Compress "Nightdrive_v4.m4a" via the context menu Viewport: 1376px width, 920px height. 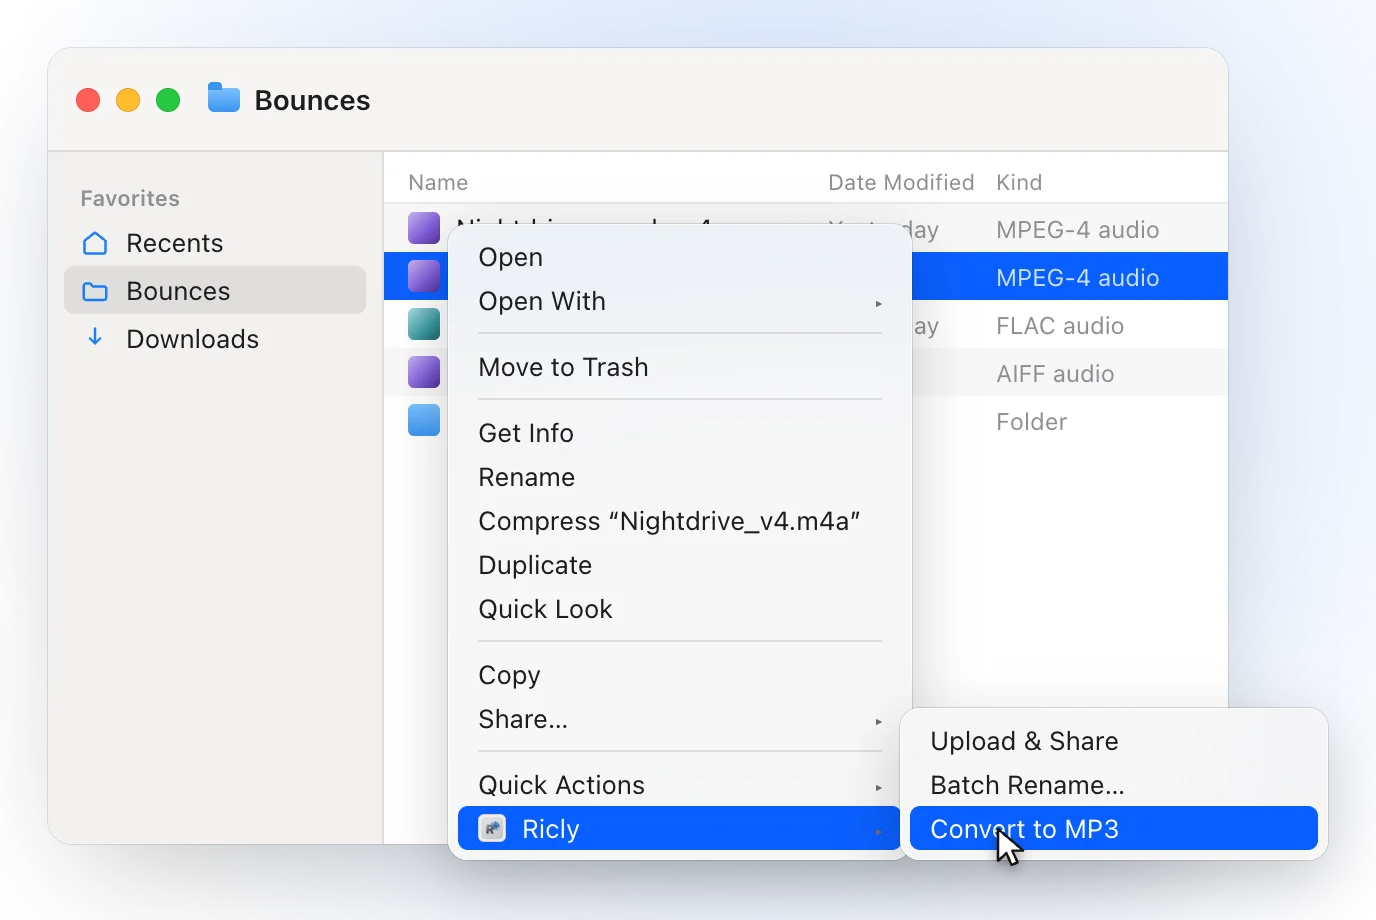[x=680, y=521]
